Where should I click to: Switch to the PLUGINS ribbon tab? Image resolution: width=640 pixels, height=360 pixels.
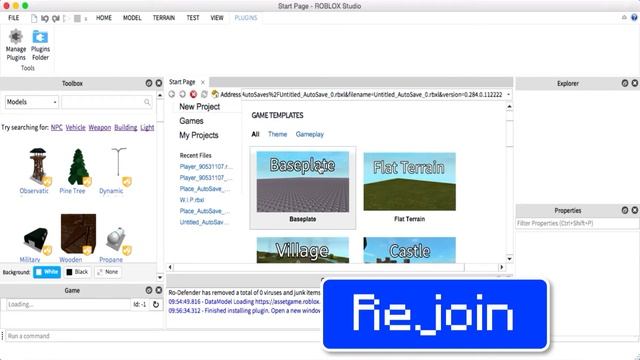tap(246, 18)
